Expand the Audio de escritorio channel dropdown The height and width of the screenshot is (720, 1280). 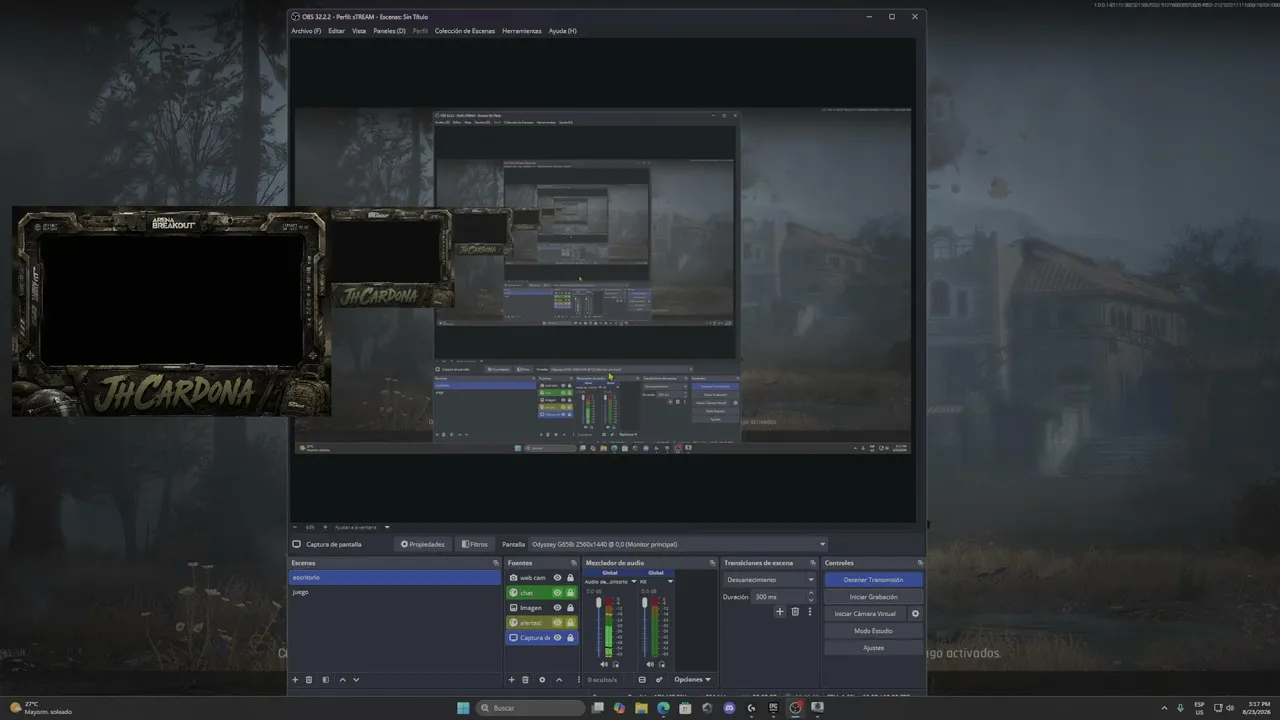click(x=634, y=581)
